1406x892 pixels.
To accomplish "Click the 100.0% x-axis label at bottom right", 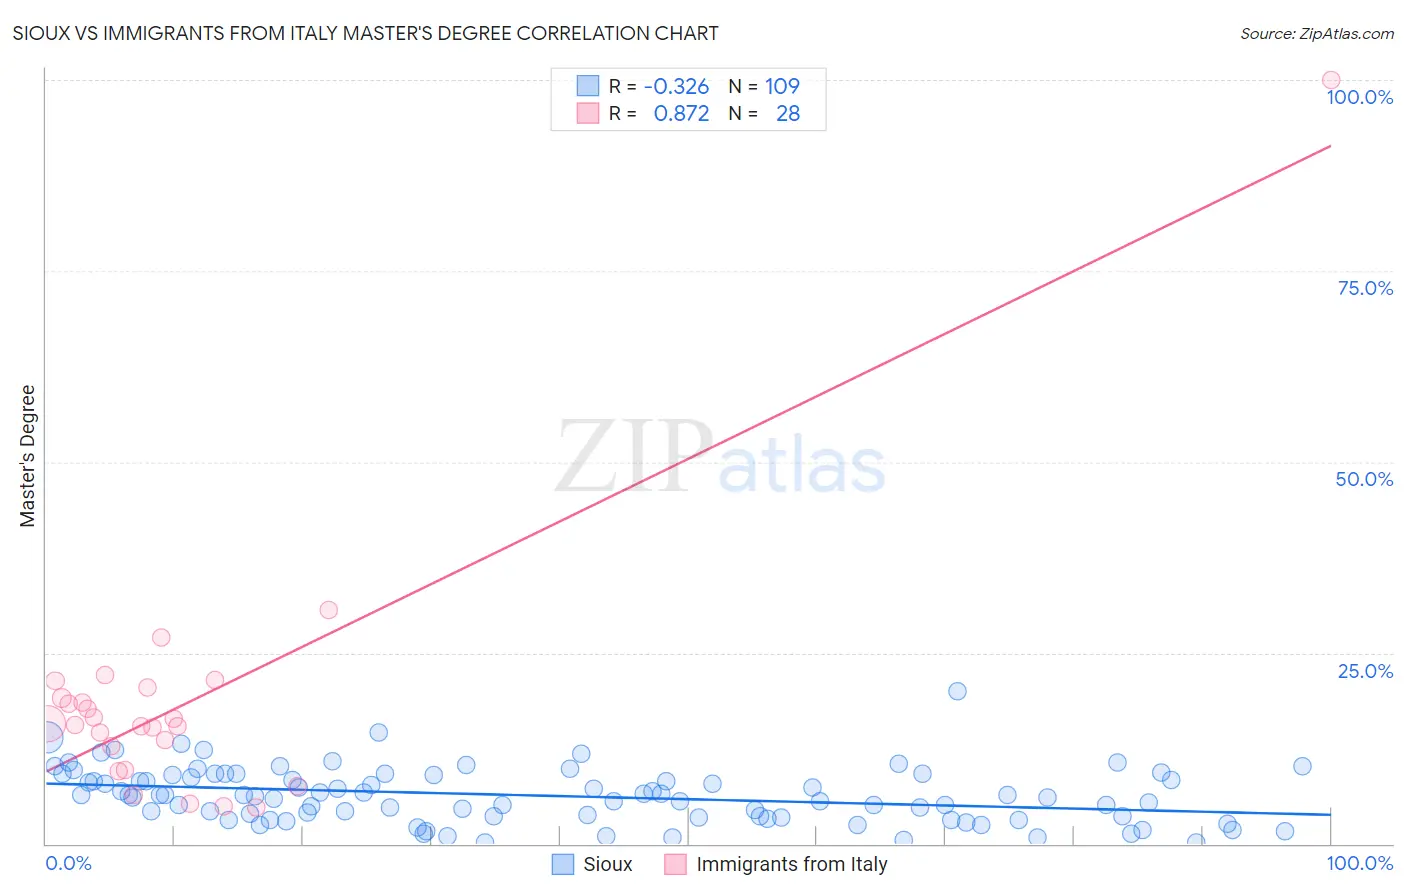I will click(x=1360, y=863).
